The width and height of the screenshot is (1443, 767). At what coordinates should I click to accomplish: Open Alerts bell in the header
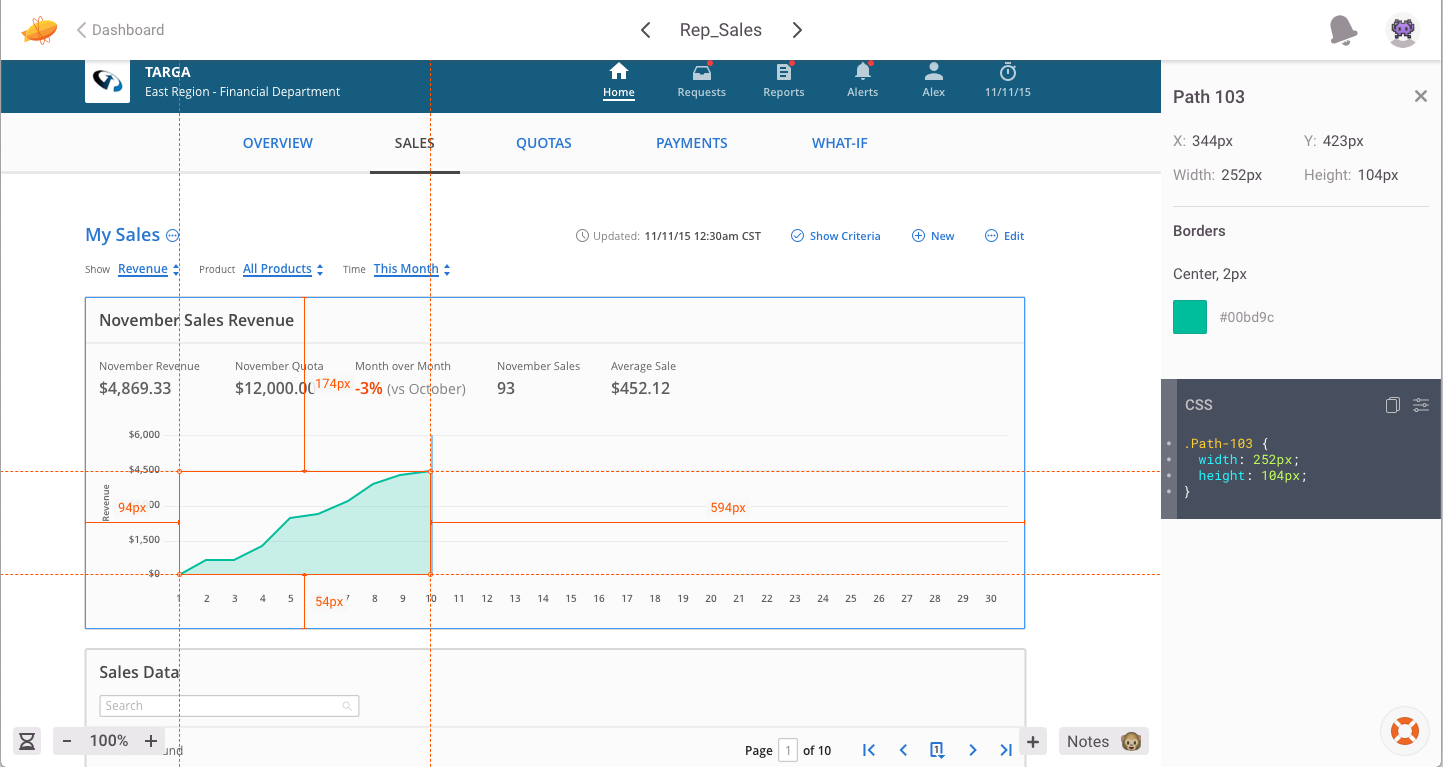click(x=862, y=72)
